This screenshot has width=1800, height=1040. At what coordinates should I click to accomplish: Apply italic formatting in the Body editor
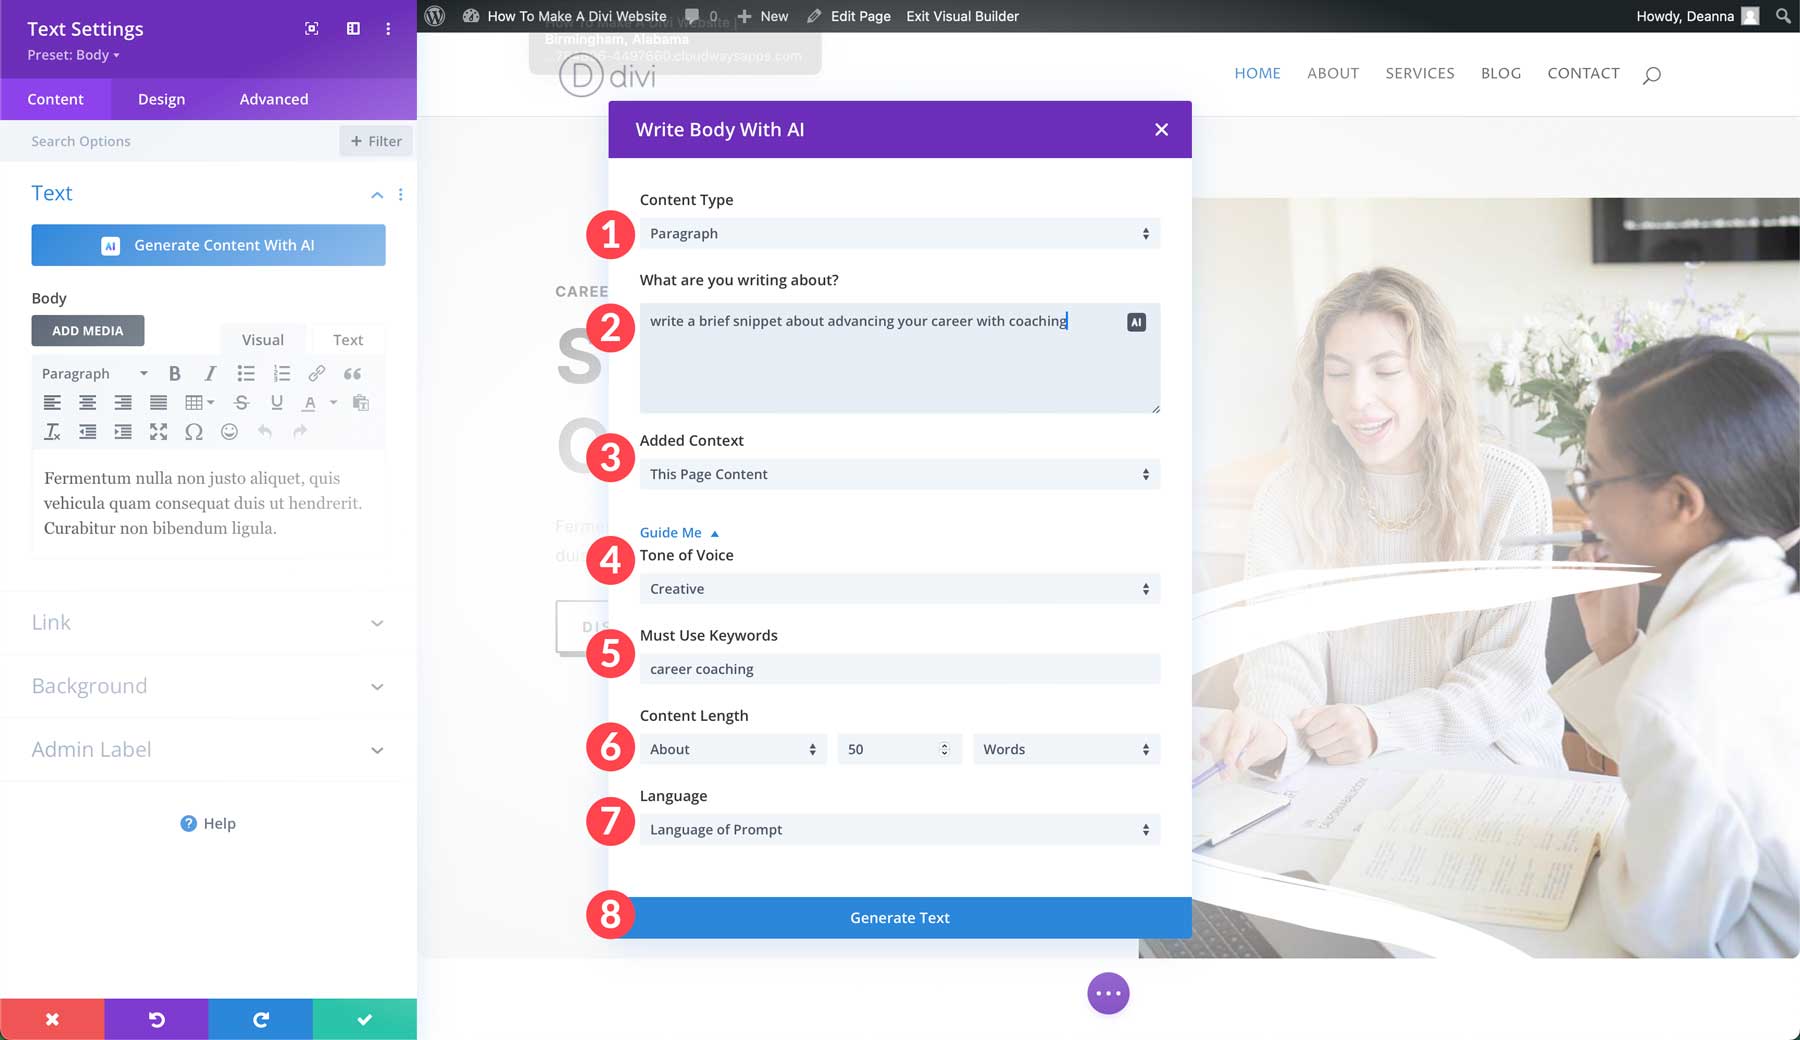(x=210, y=373)
